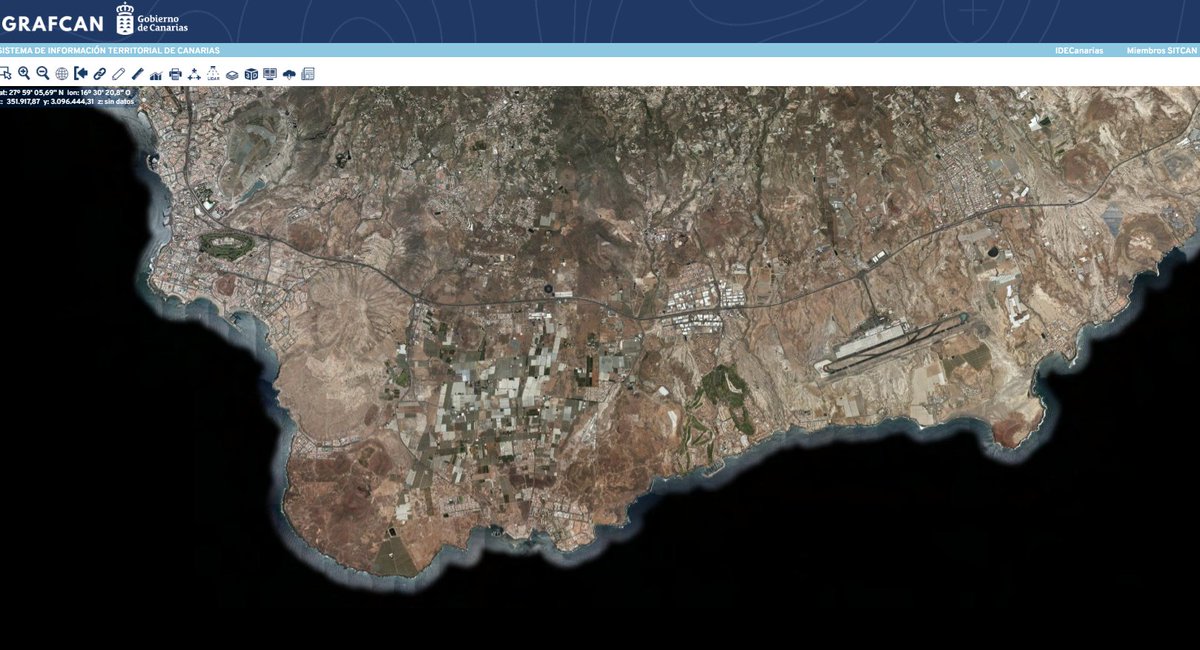Click the latitude and longitude coordinate readout
This screenshot has height=650, width=1200.
(65, 92)
